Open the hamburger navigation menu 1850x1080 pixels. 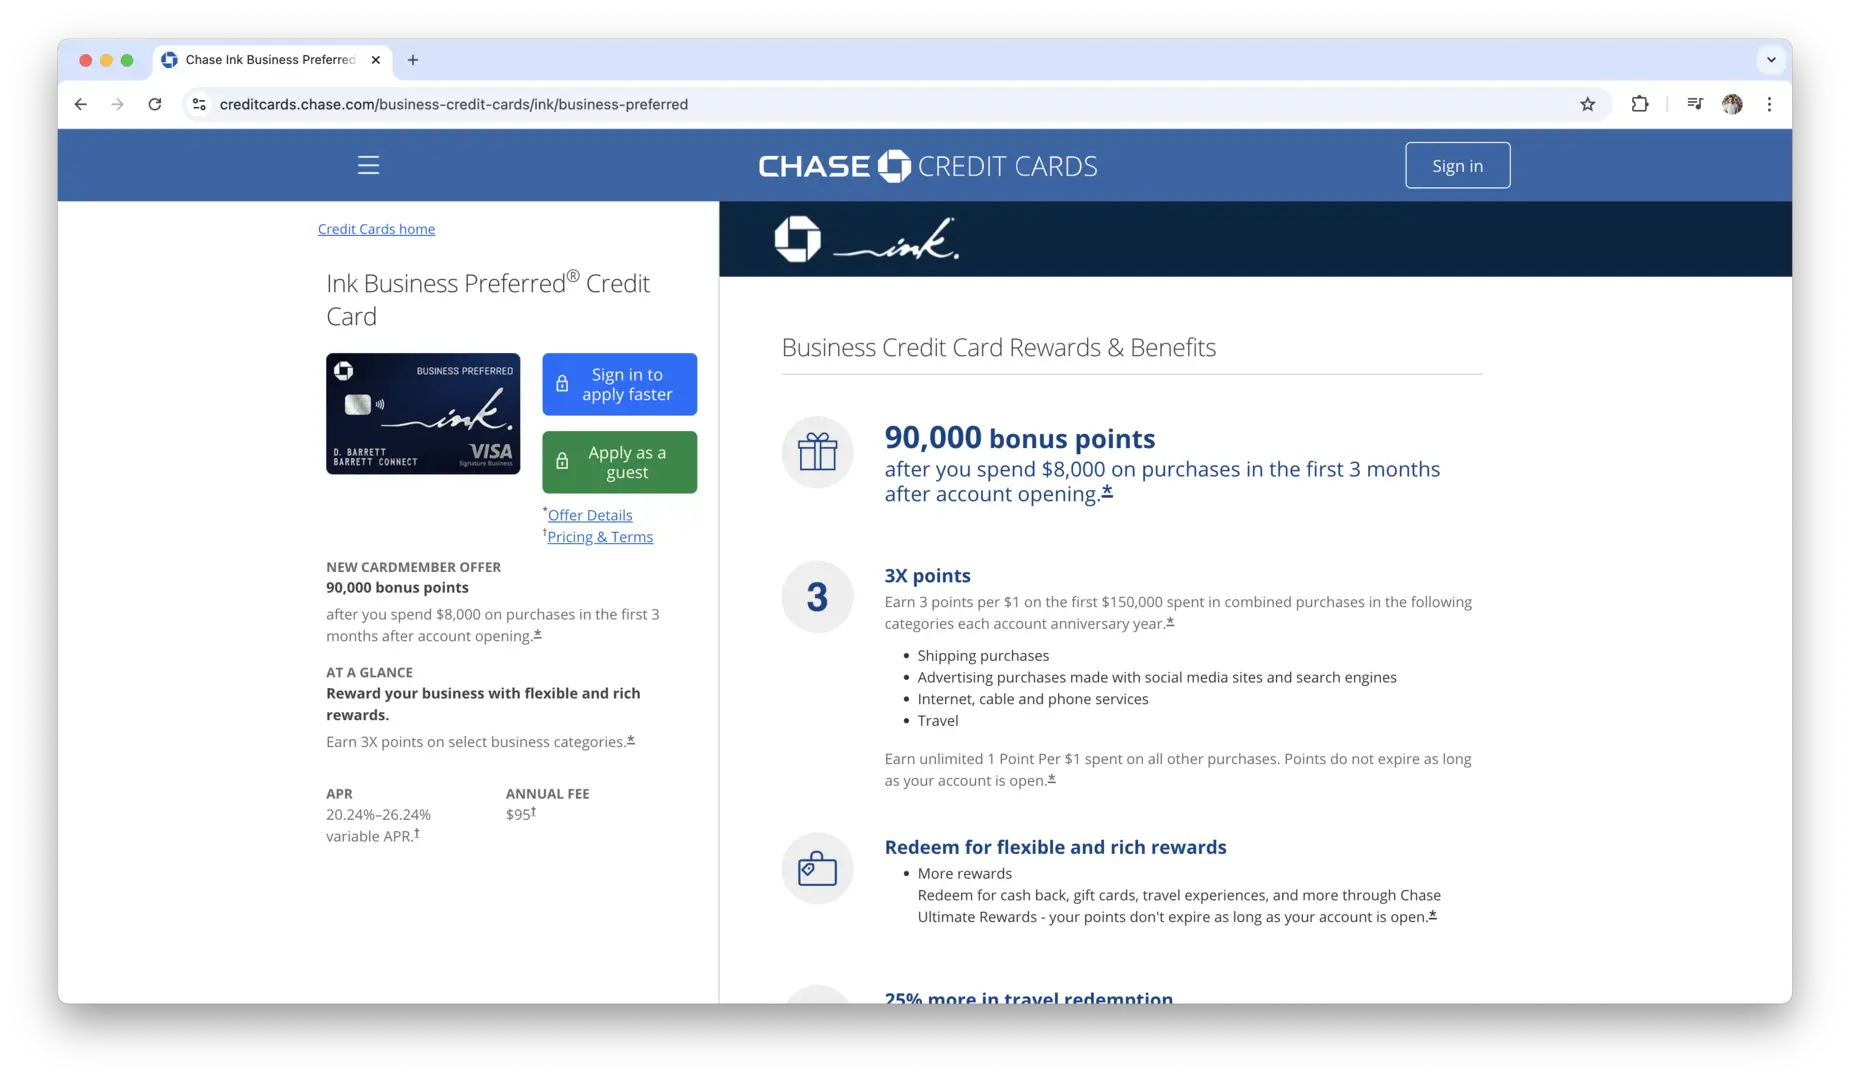368,165
